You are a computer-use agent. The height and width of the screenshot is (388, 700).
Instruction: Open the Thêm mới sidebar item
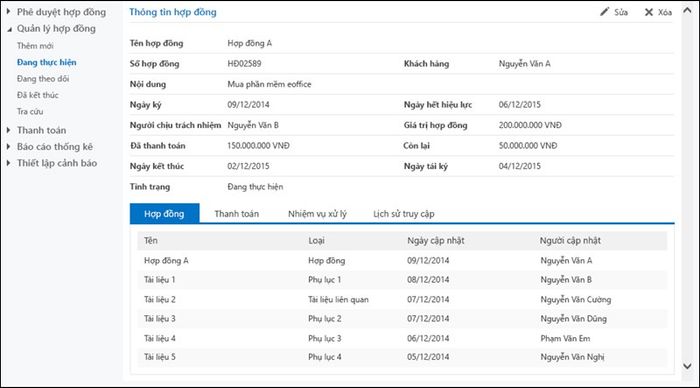tap(35, 46)
